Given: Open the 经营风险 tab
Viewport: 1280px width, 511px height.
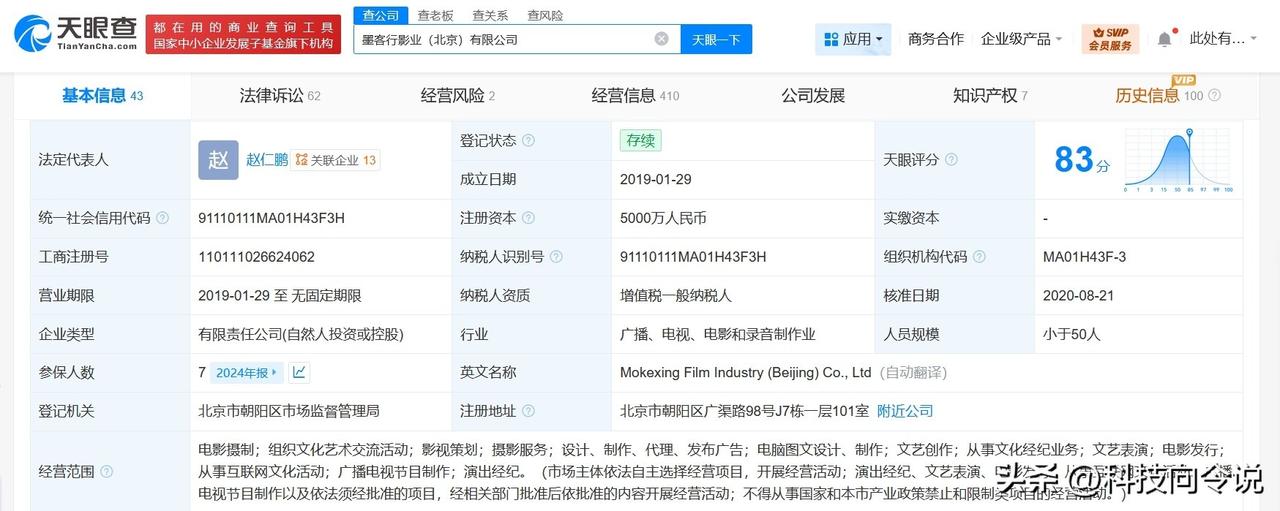Looking at the screenshot, I should coord(457,96).
